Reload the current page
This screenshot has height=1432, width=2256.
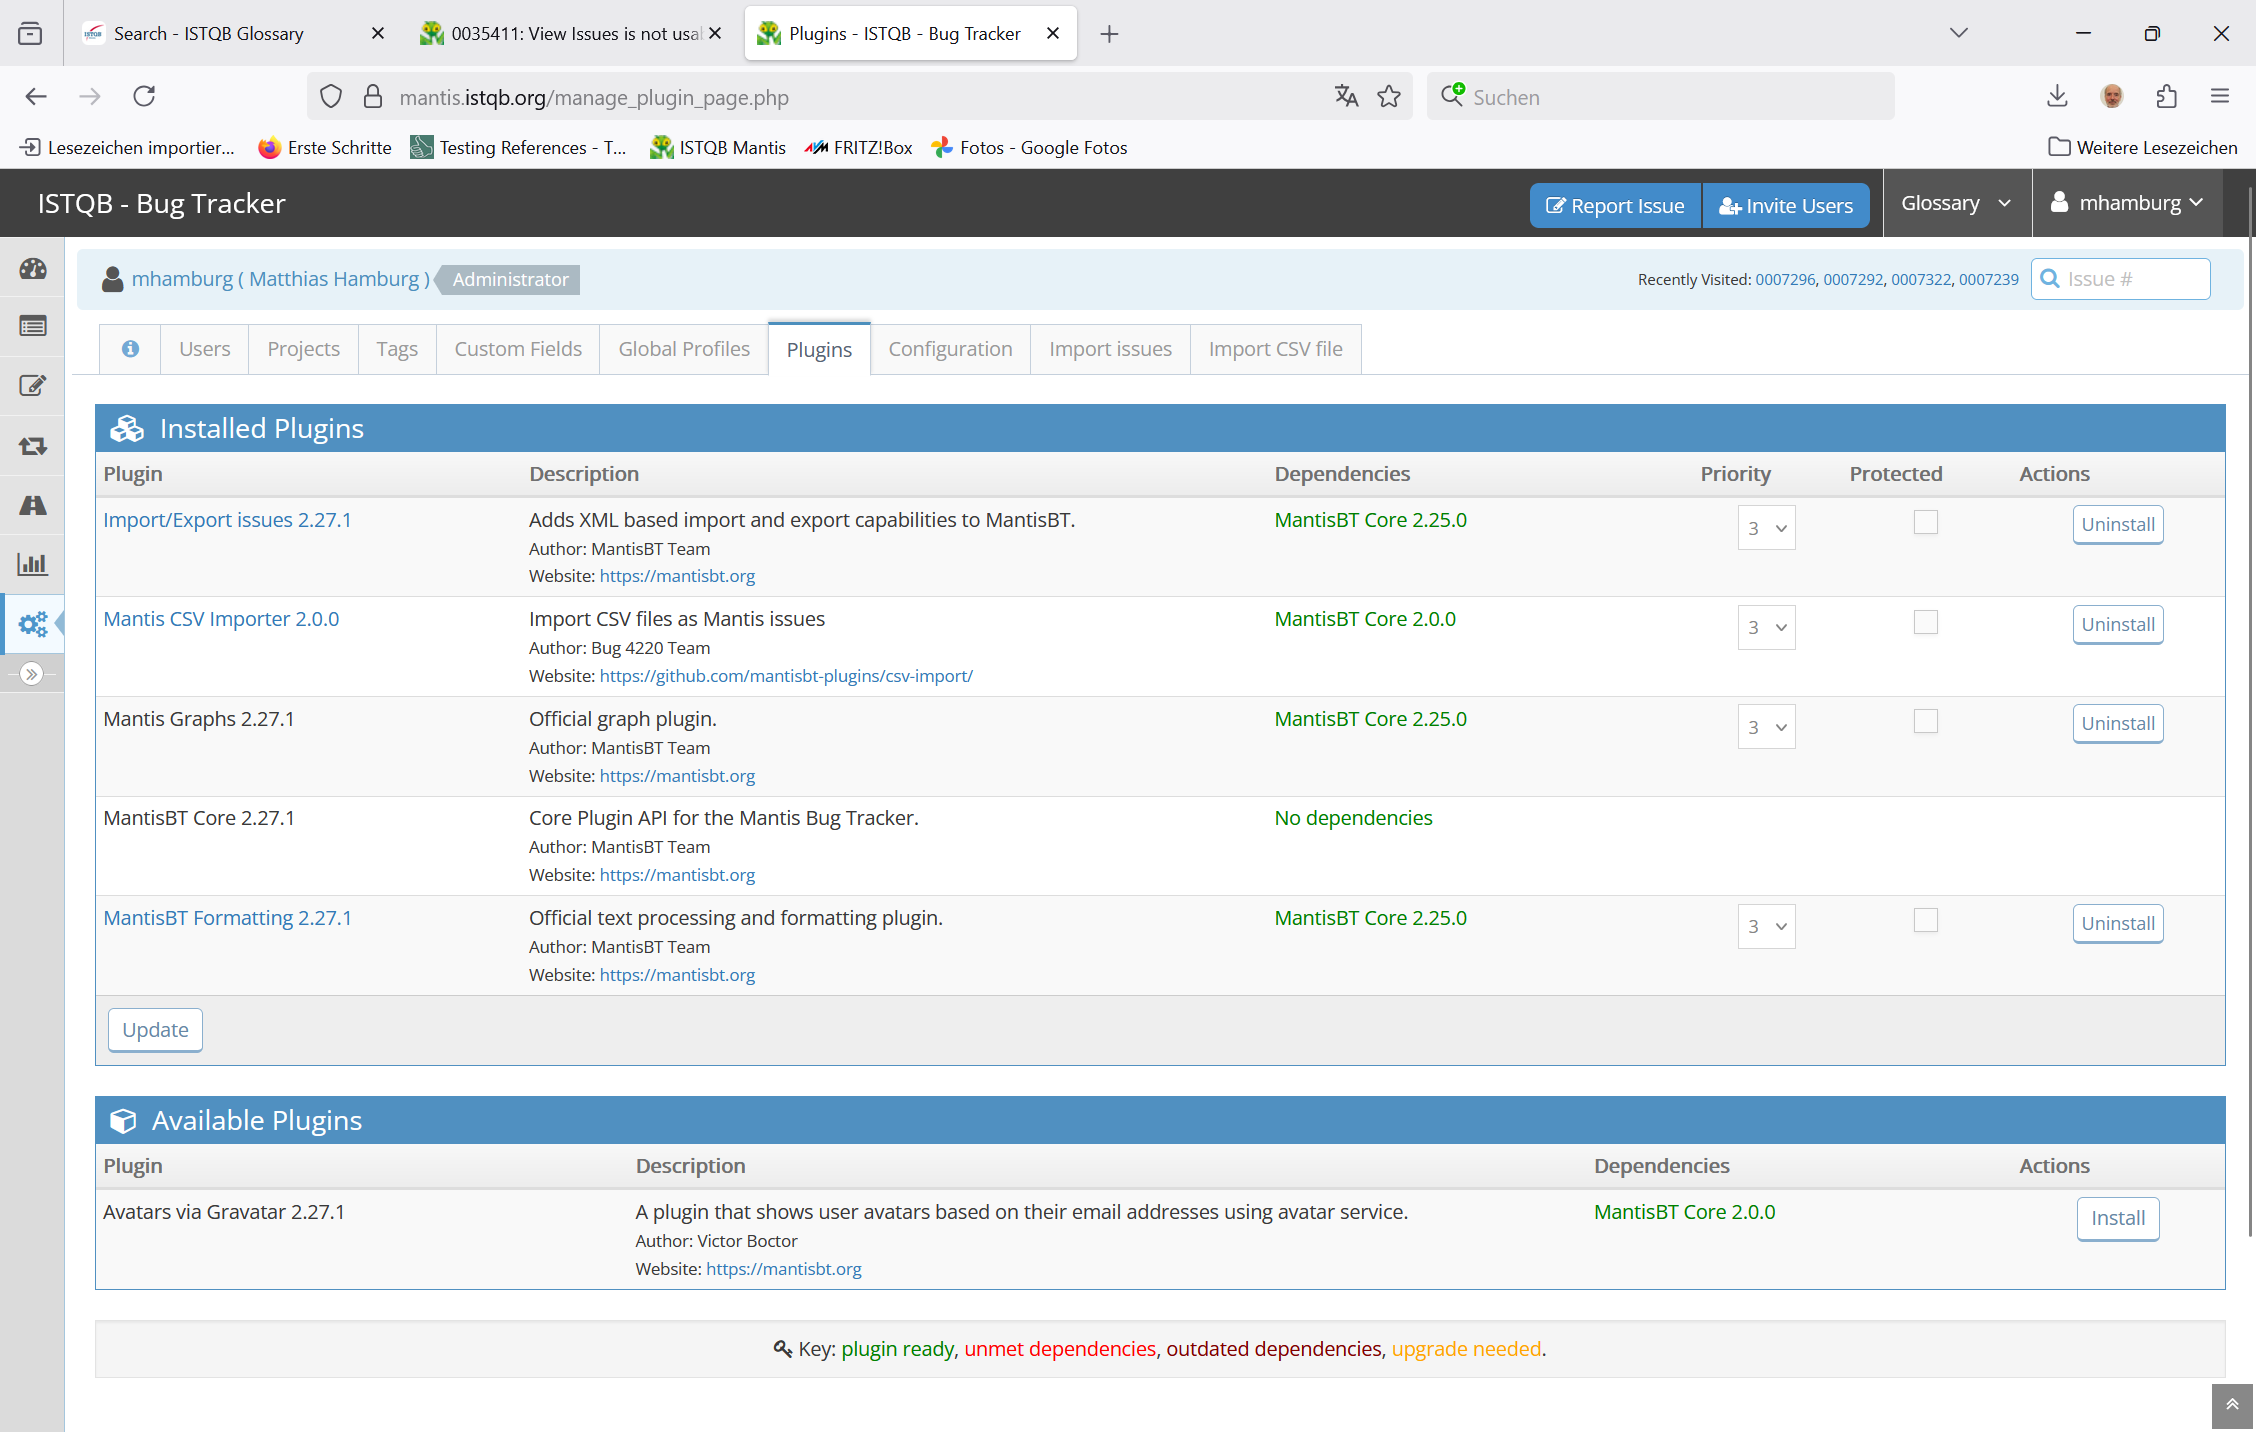144,96
